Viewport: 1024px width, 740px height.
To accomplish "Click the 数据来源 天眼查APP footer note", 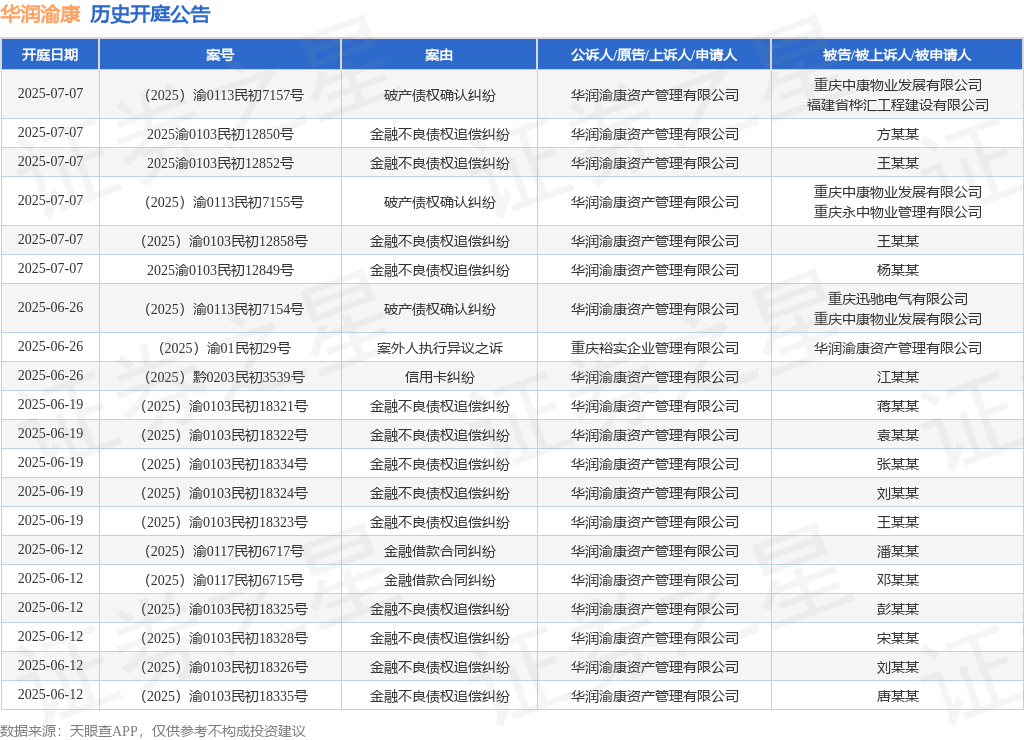I will point(153,731).
